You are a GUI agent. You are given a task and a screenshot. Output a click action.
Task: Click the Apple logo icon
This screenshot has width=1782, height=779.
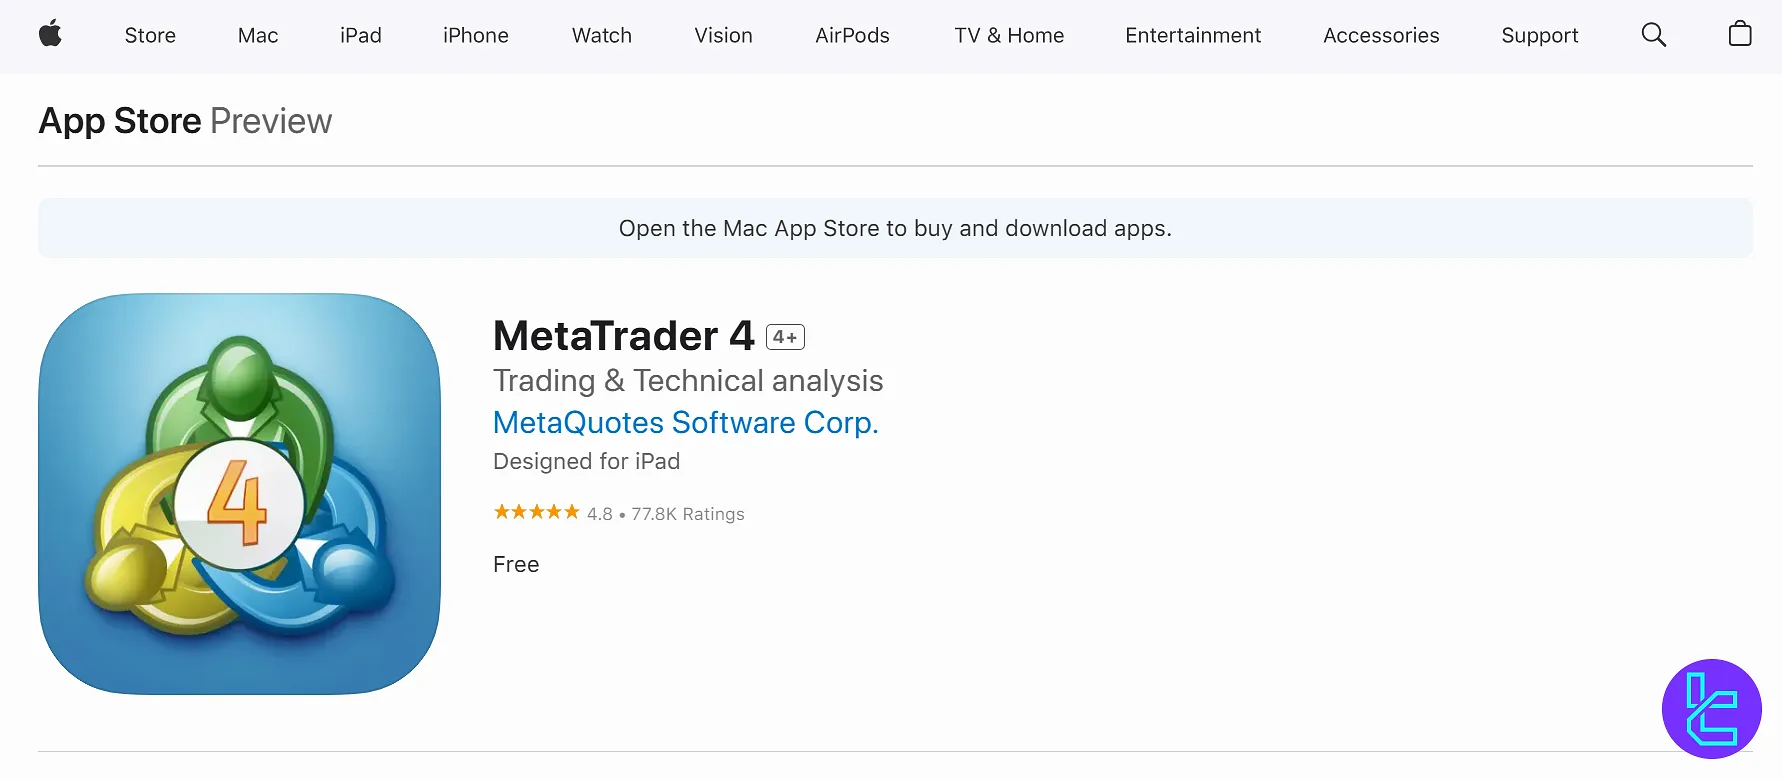tap(50, 34)
